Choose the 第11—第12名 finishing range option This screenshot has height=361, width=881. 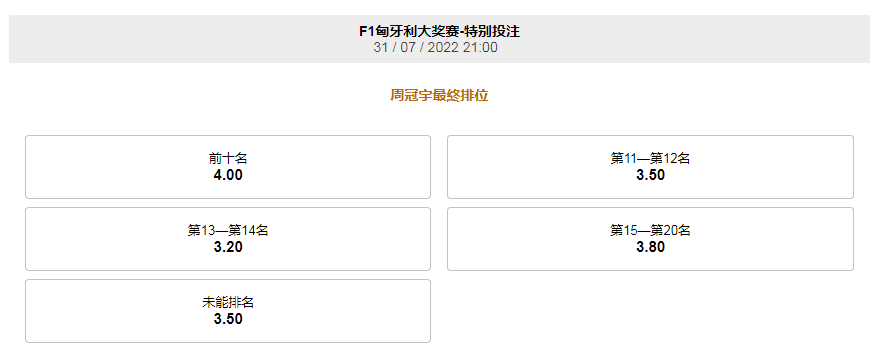pyautogui.click(x=650, y=167)
